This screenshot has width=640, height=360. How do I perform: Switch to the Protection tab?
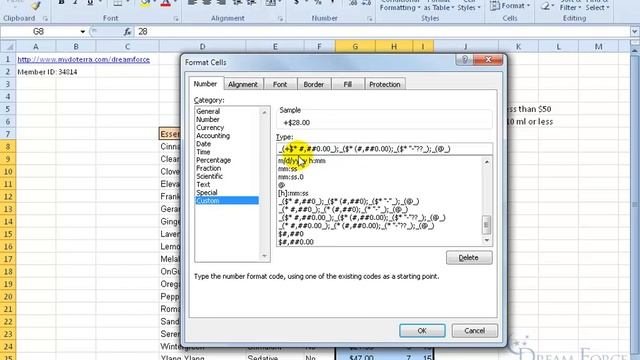click(x=385, y=84)
